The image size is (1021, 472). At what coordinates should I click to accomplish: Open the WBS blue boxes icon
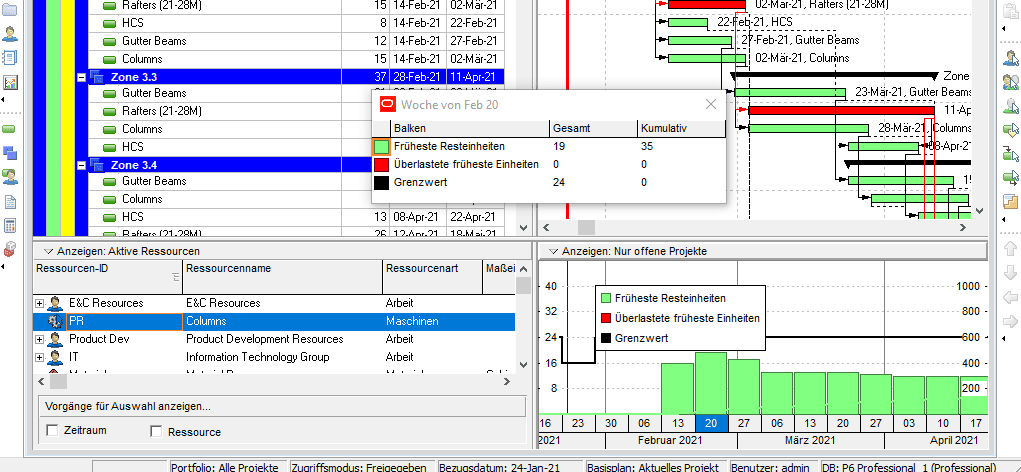tap(10, 153)
